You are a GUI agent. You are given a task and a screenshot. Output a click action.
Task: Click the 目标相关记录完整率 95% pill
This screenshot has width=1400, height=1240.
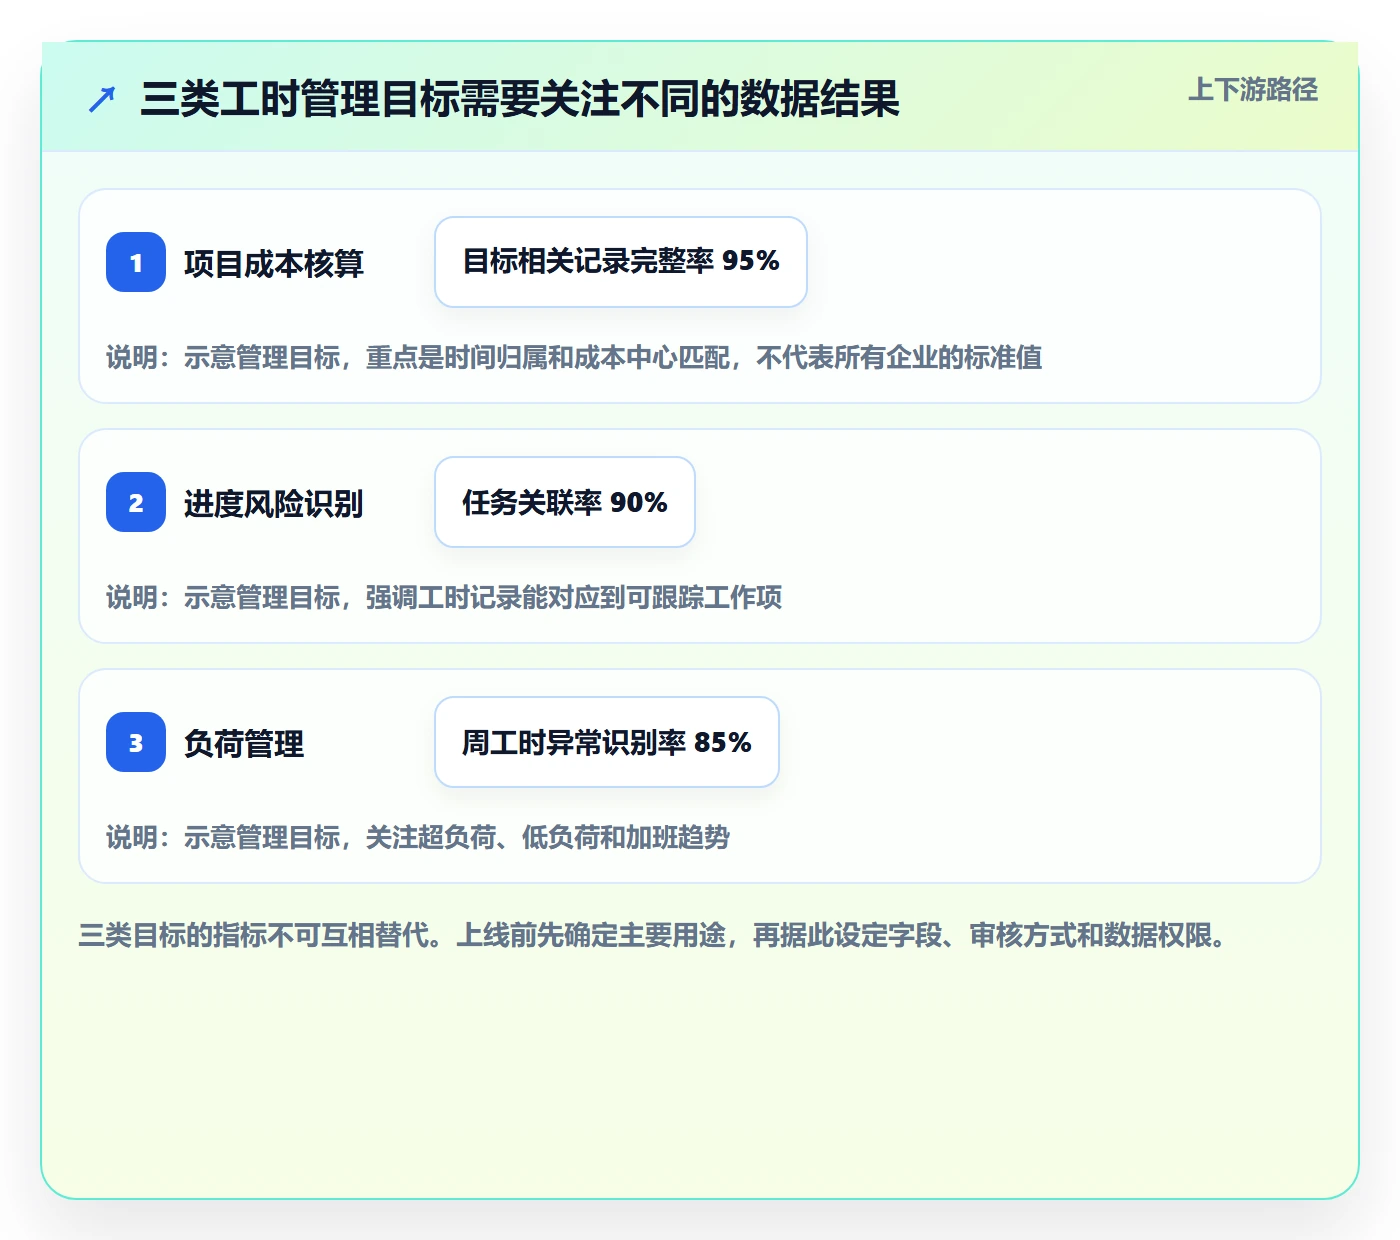click(621, 262)
